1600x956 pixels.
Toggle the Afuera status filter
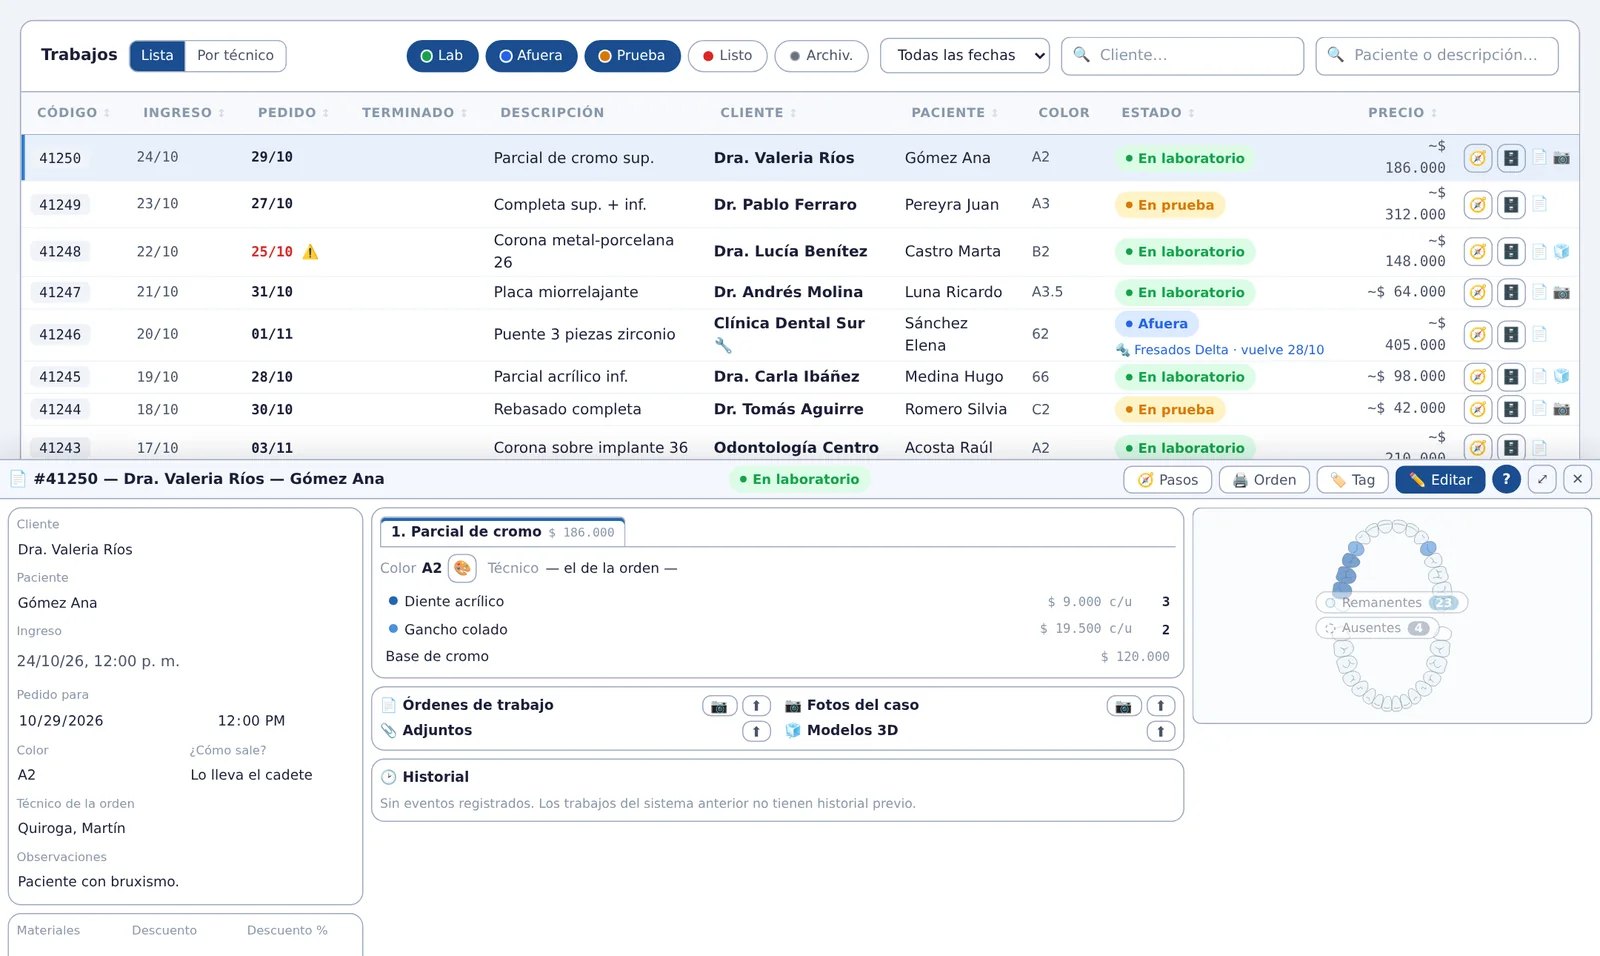[531, 56]
